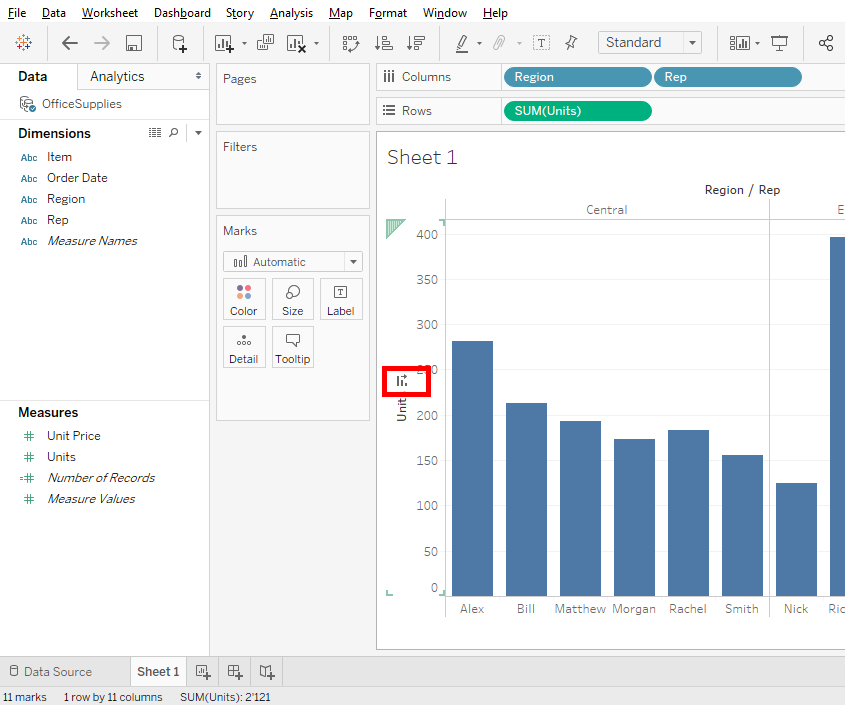Open the Color button in Marks
This screenshot has height=705, width=845.
click(x=244, y=299)
